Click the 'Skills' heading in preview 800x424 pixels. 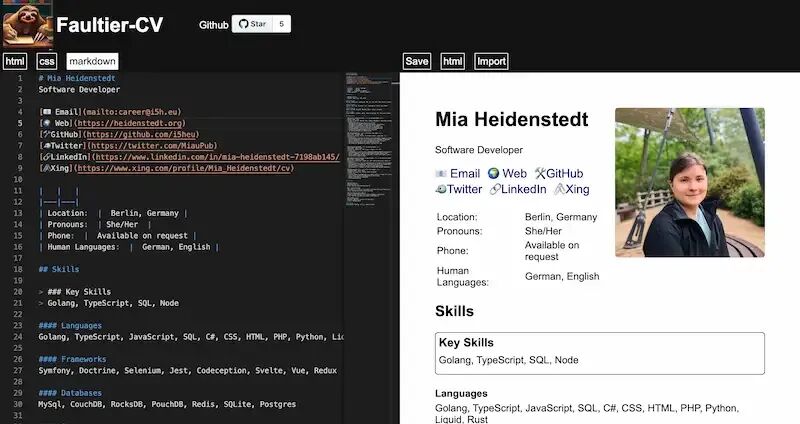point(454,311)
